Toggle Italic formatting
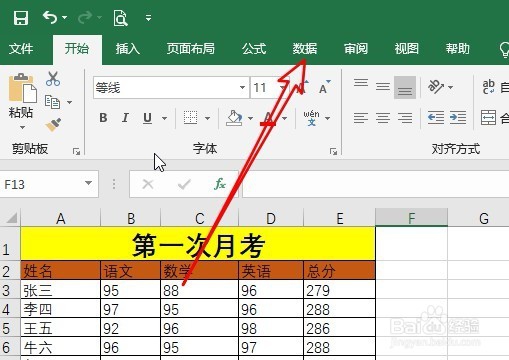This screenshot has height=360, width=509. pos(125,118)
